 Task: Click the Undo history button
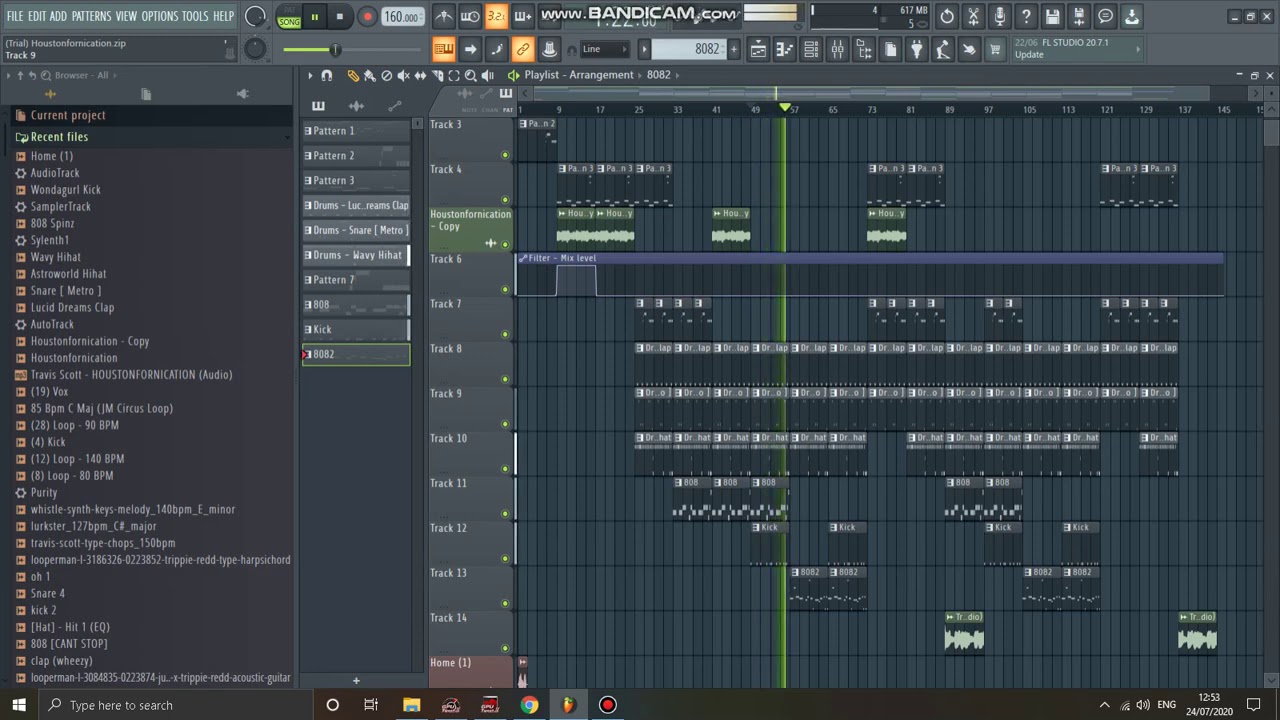pyautogui.click(x=947, y=16)
